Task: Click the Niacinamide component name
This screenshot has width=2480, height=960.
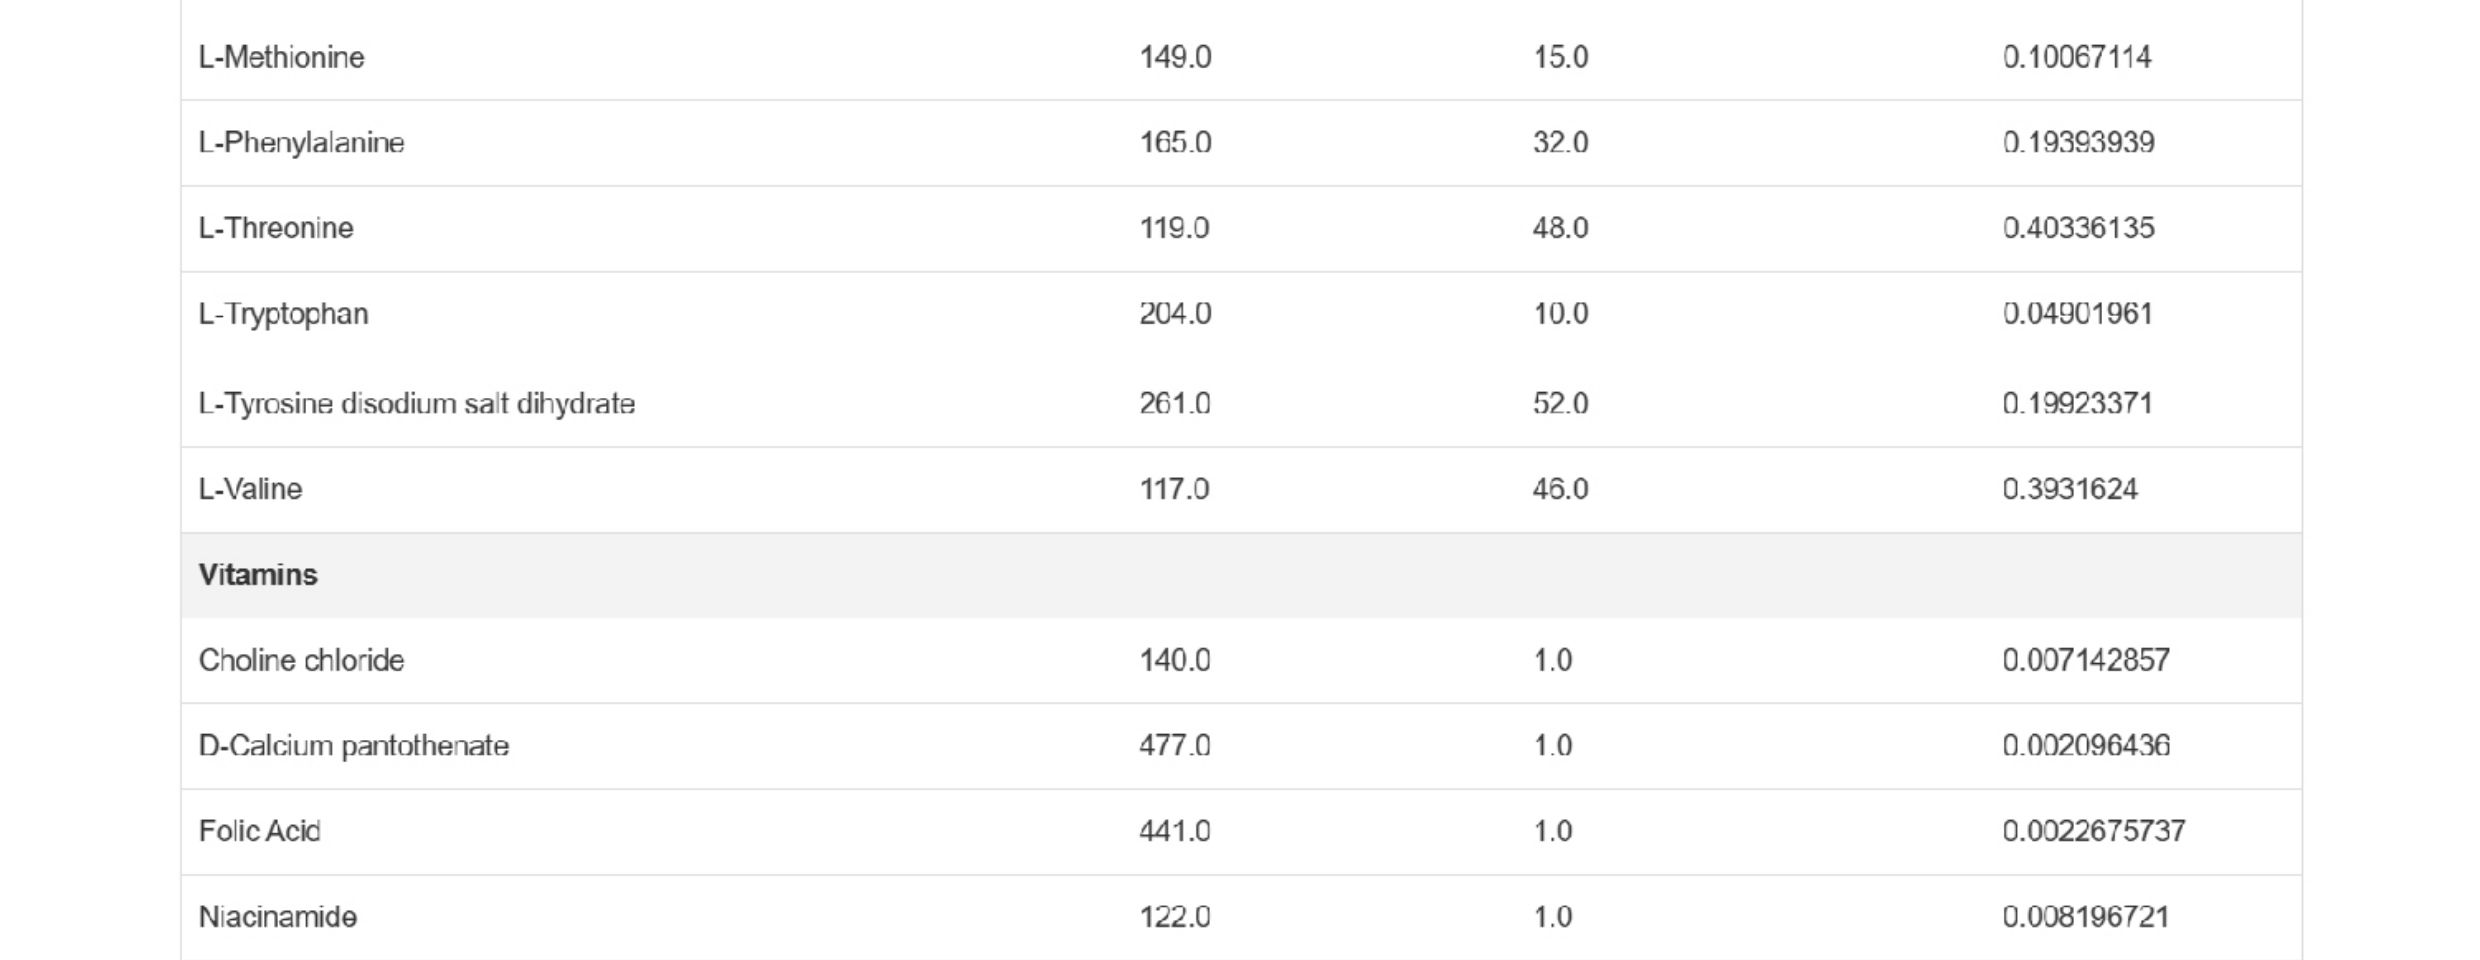Action: point(277,917)
